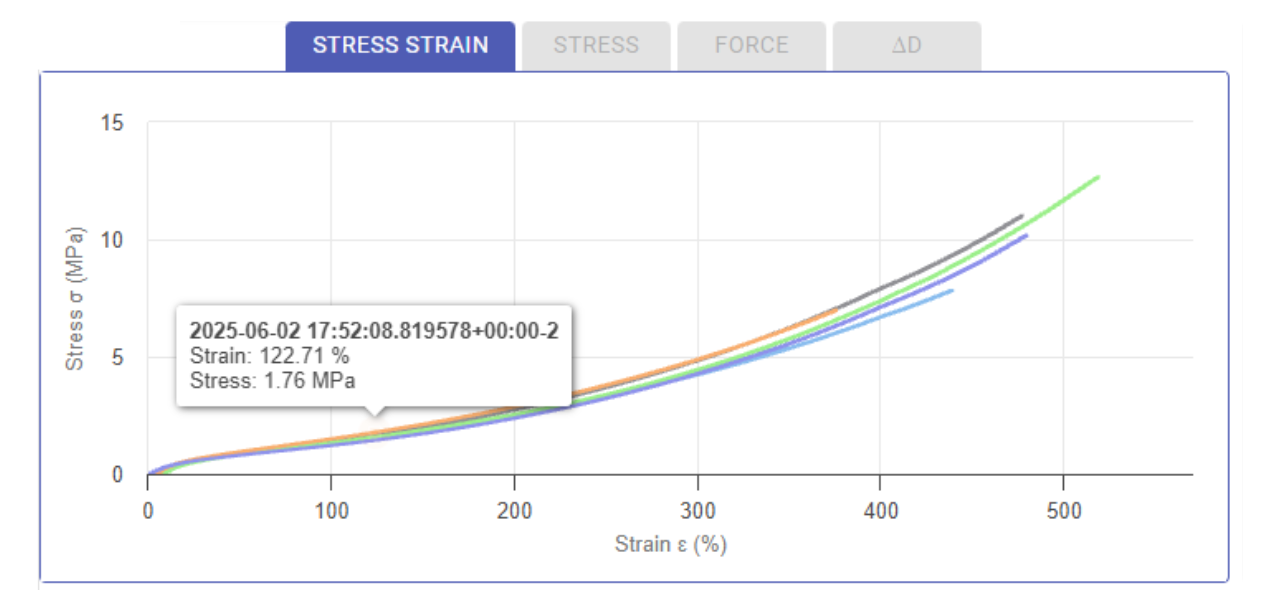Click the tooltip's pointer arrow

pos(374,410)
